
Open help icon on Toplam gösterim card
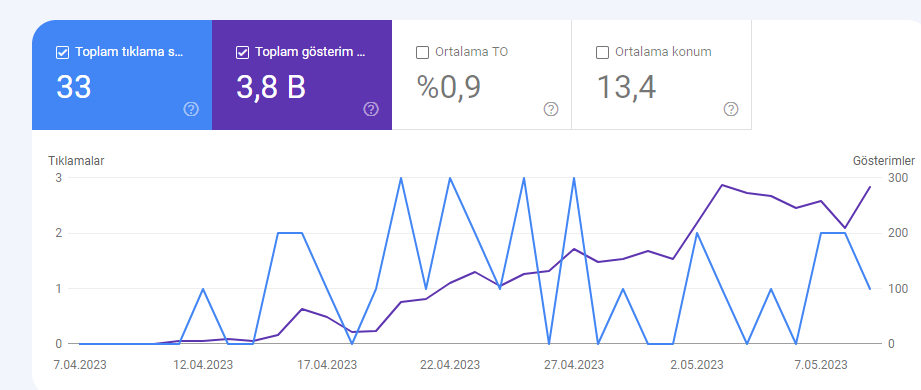(x=371, y=109)
